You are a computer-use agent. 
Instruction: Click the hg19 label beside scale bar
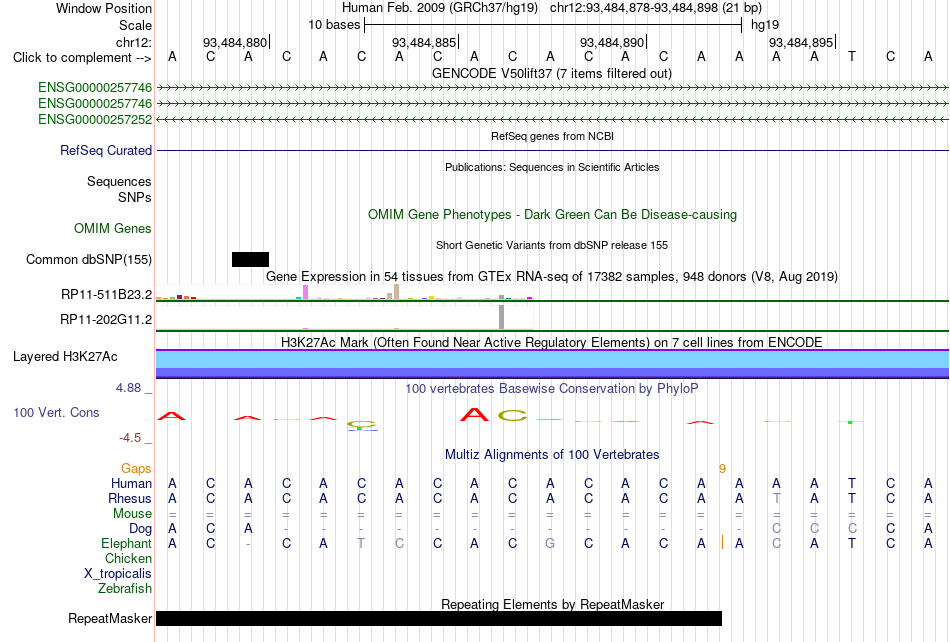(765, 25)
